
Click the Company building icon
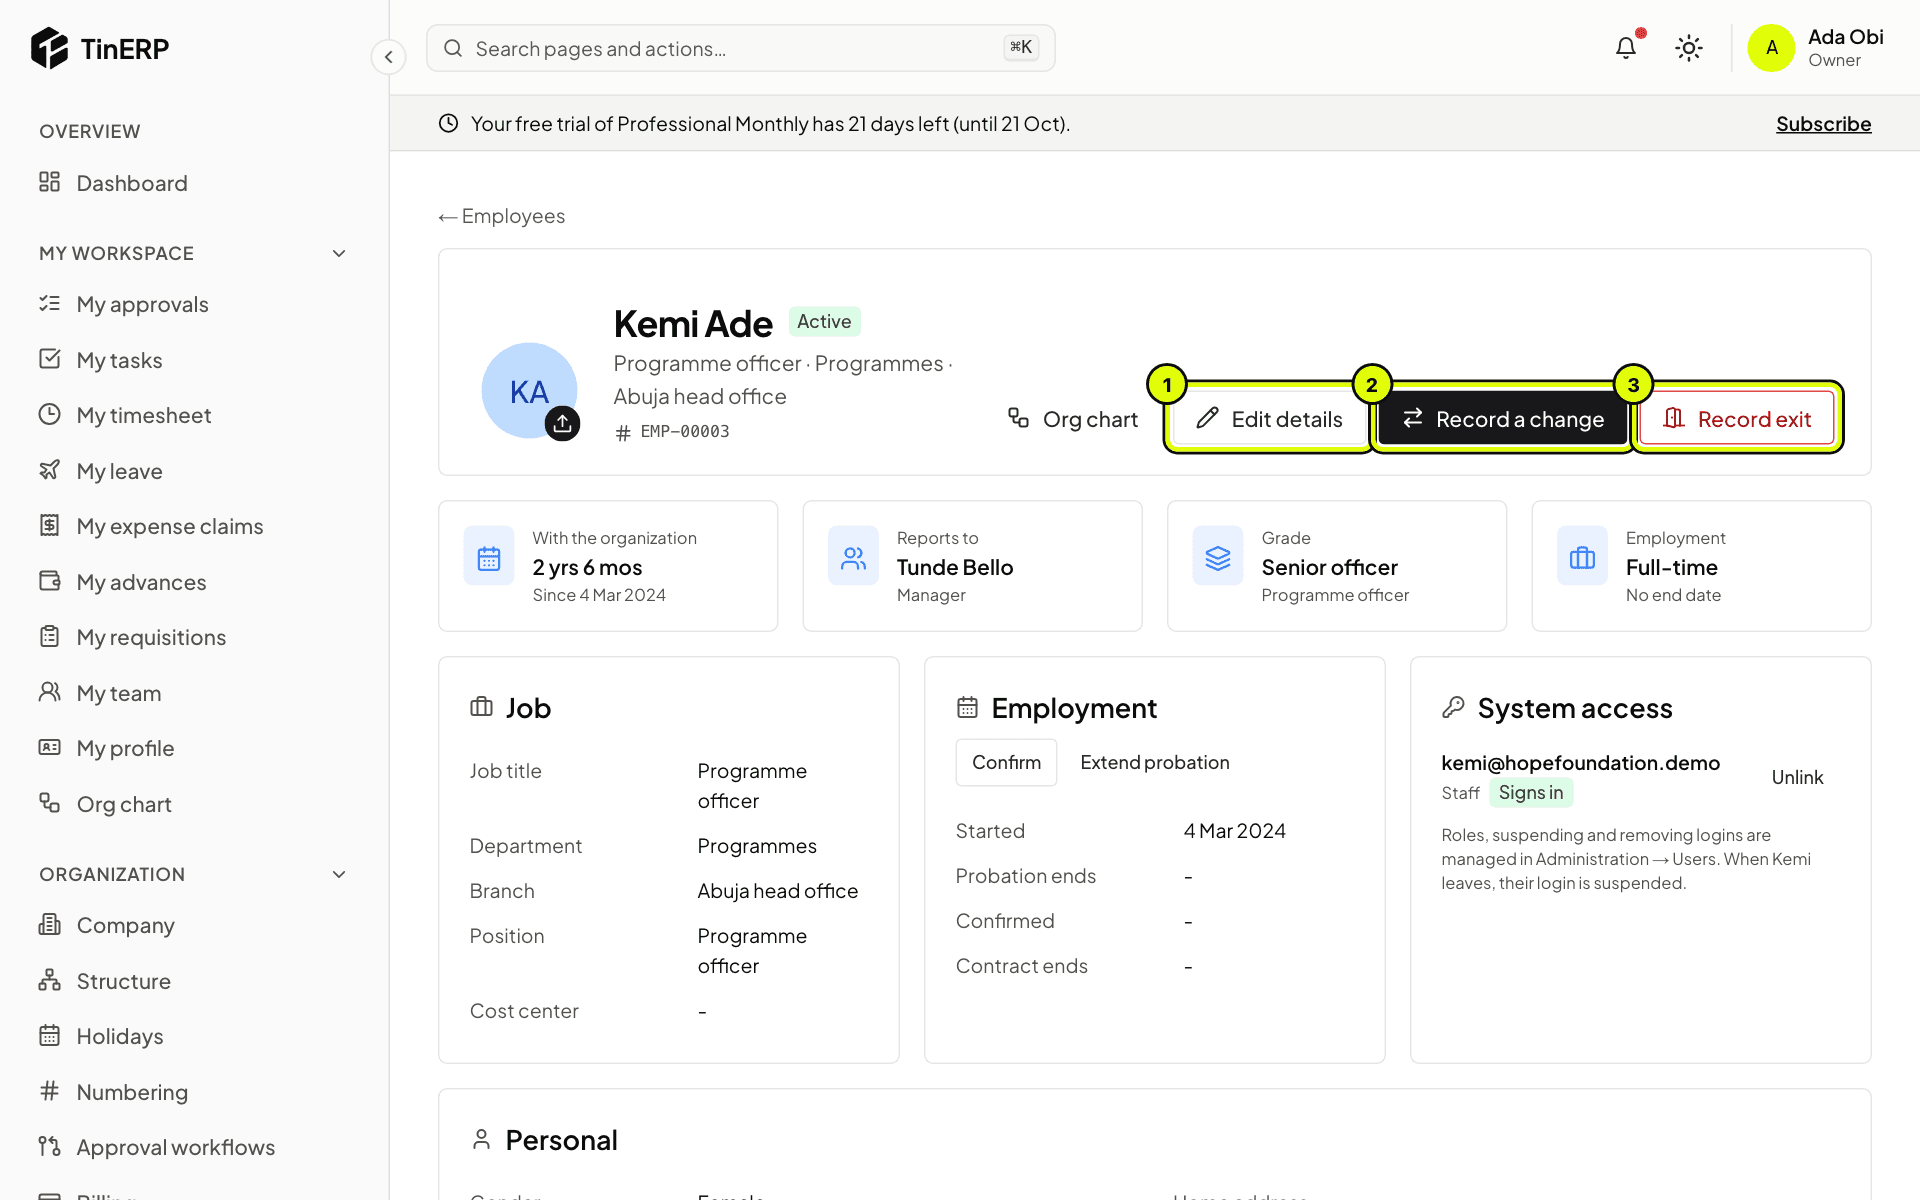point(49,924)
